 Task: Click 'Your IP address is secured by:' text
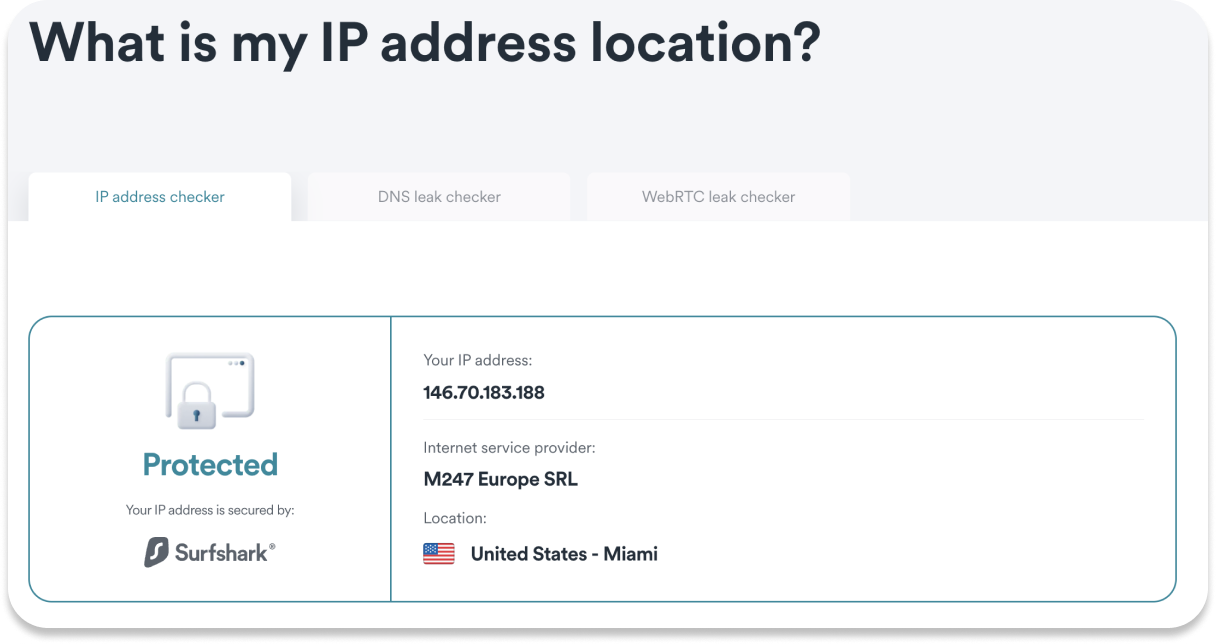coord(210,510)
